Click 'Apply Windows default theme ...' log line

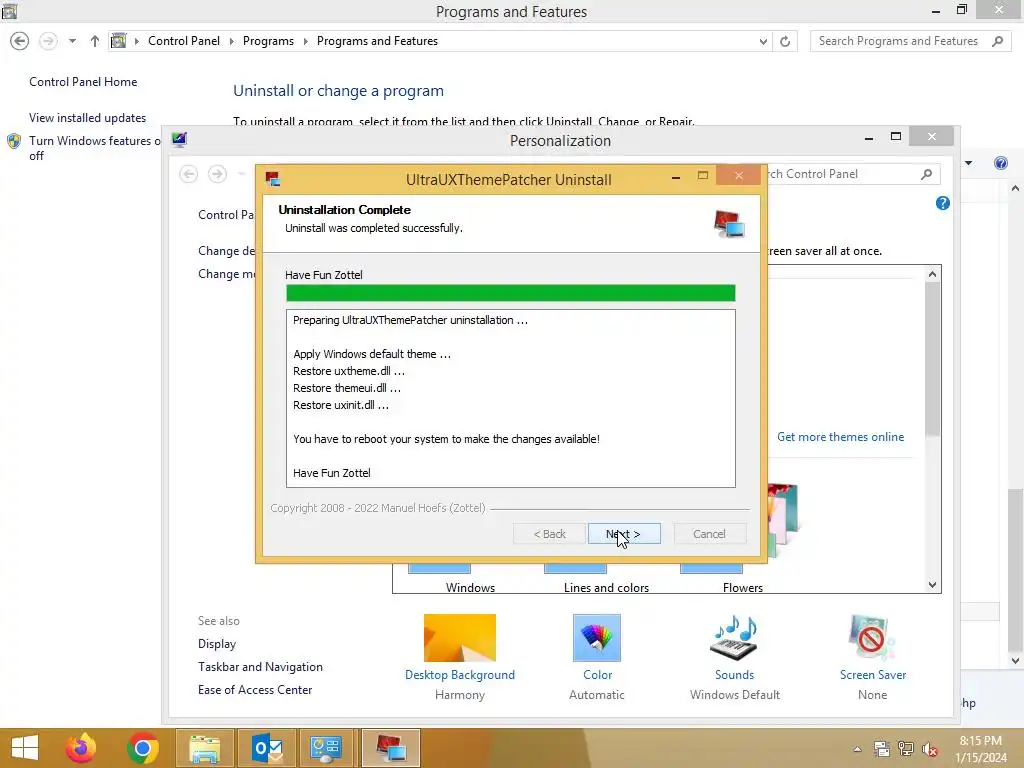point(372,354)
